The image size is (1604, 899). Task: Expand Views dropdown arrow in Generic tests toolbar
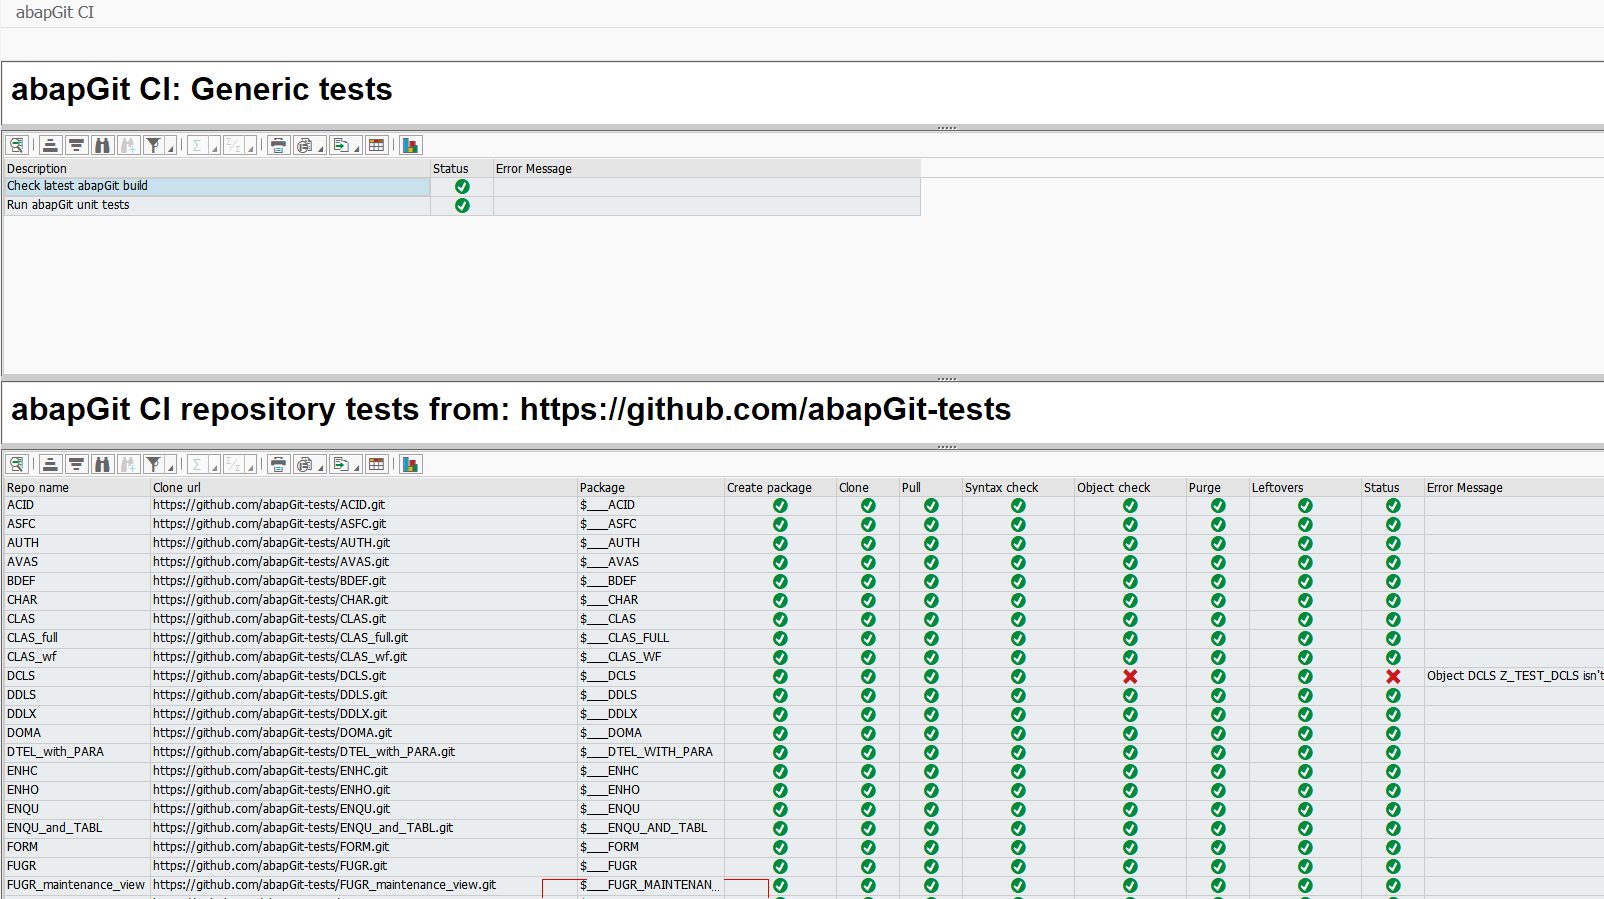pos(321,147)
